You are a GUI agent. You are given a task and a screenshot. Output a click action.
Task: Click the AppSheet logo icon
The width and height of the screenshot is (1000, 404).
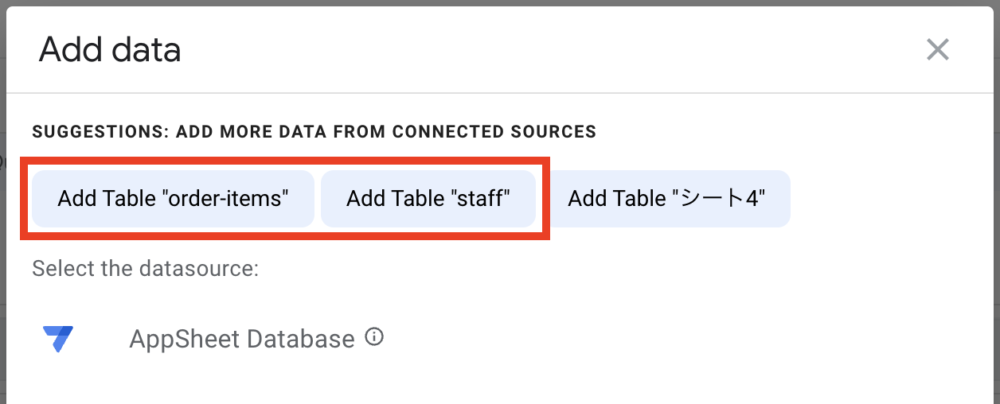(x=59, y=339)
